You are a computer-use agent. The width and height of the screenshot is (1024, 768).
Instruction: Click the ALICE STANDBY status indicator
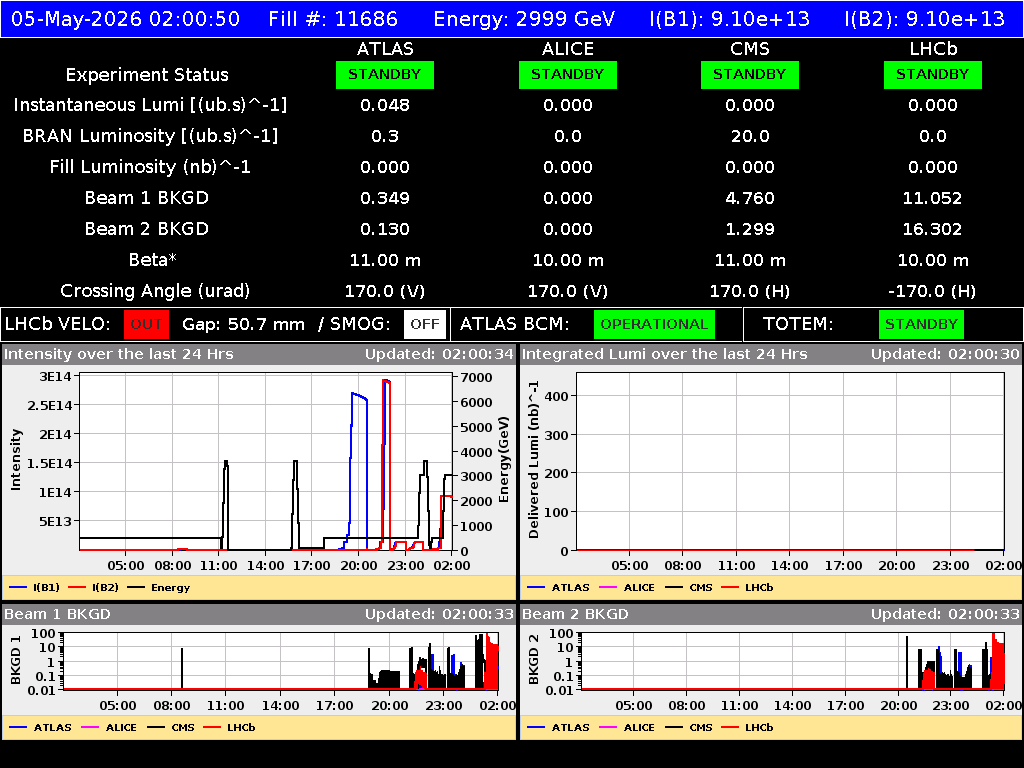[x=568, y=75]
